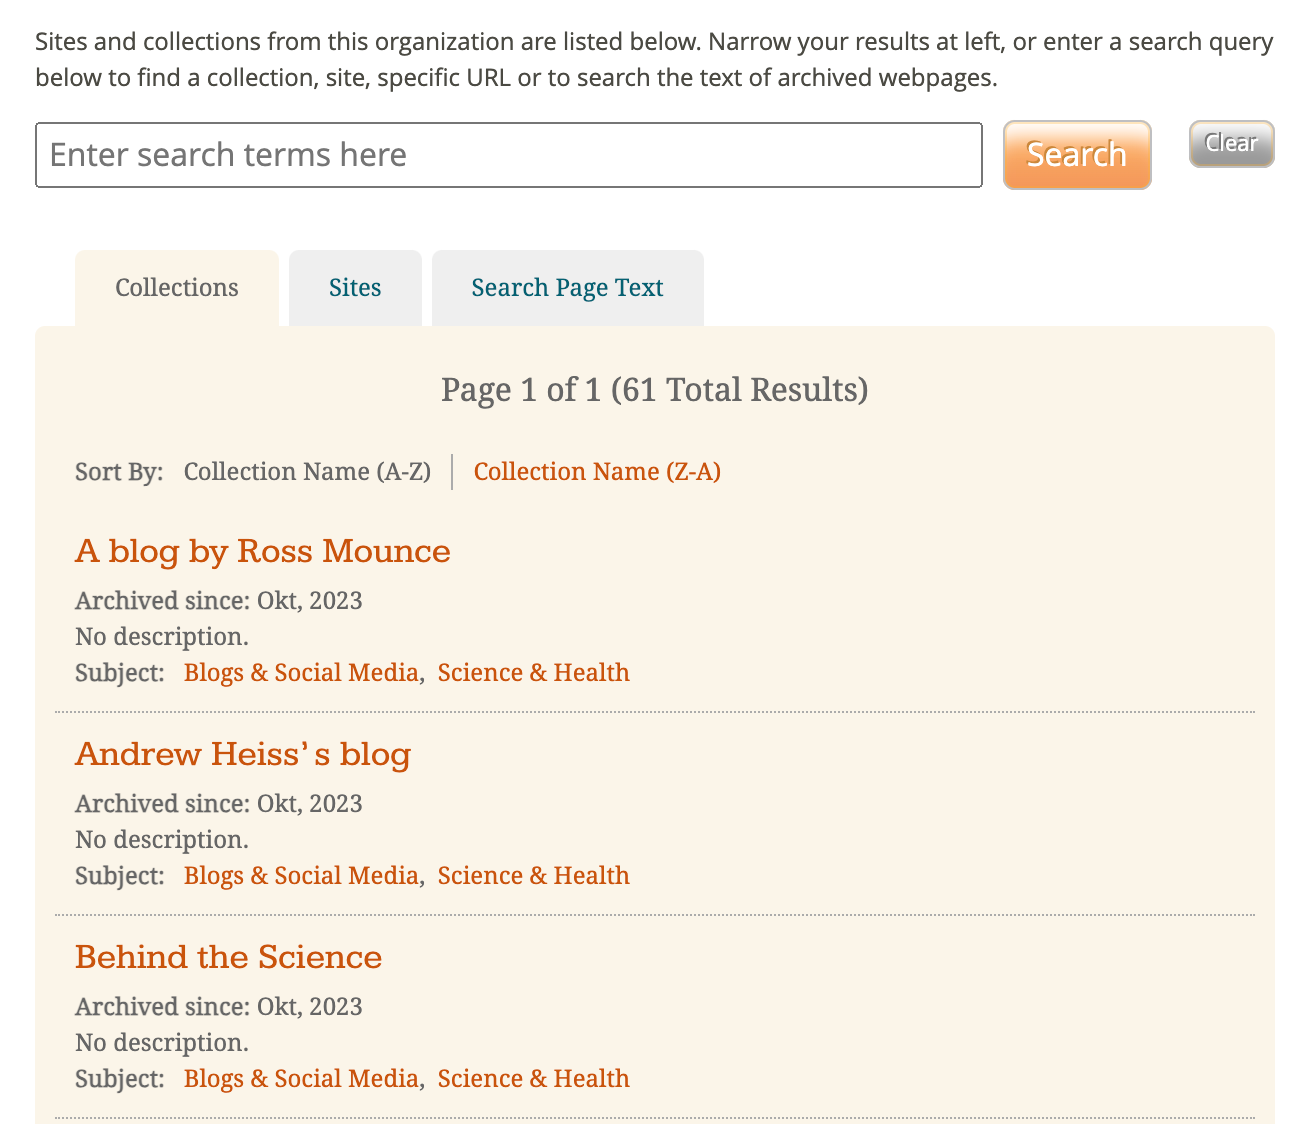This screenshot has height=1124, width=1304.
Task: Select the Search Page Text tab
Action: point(567,288)
